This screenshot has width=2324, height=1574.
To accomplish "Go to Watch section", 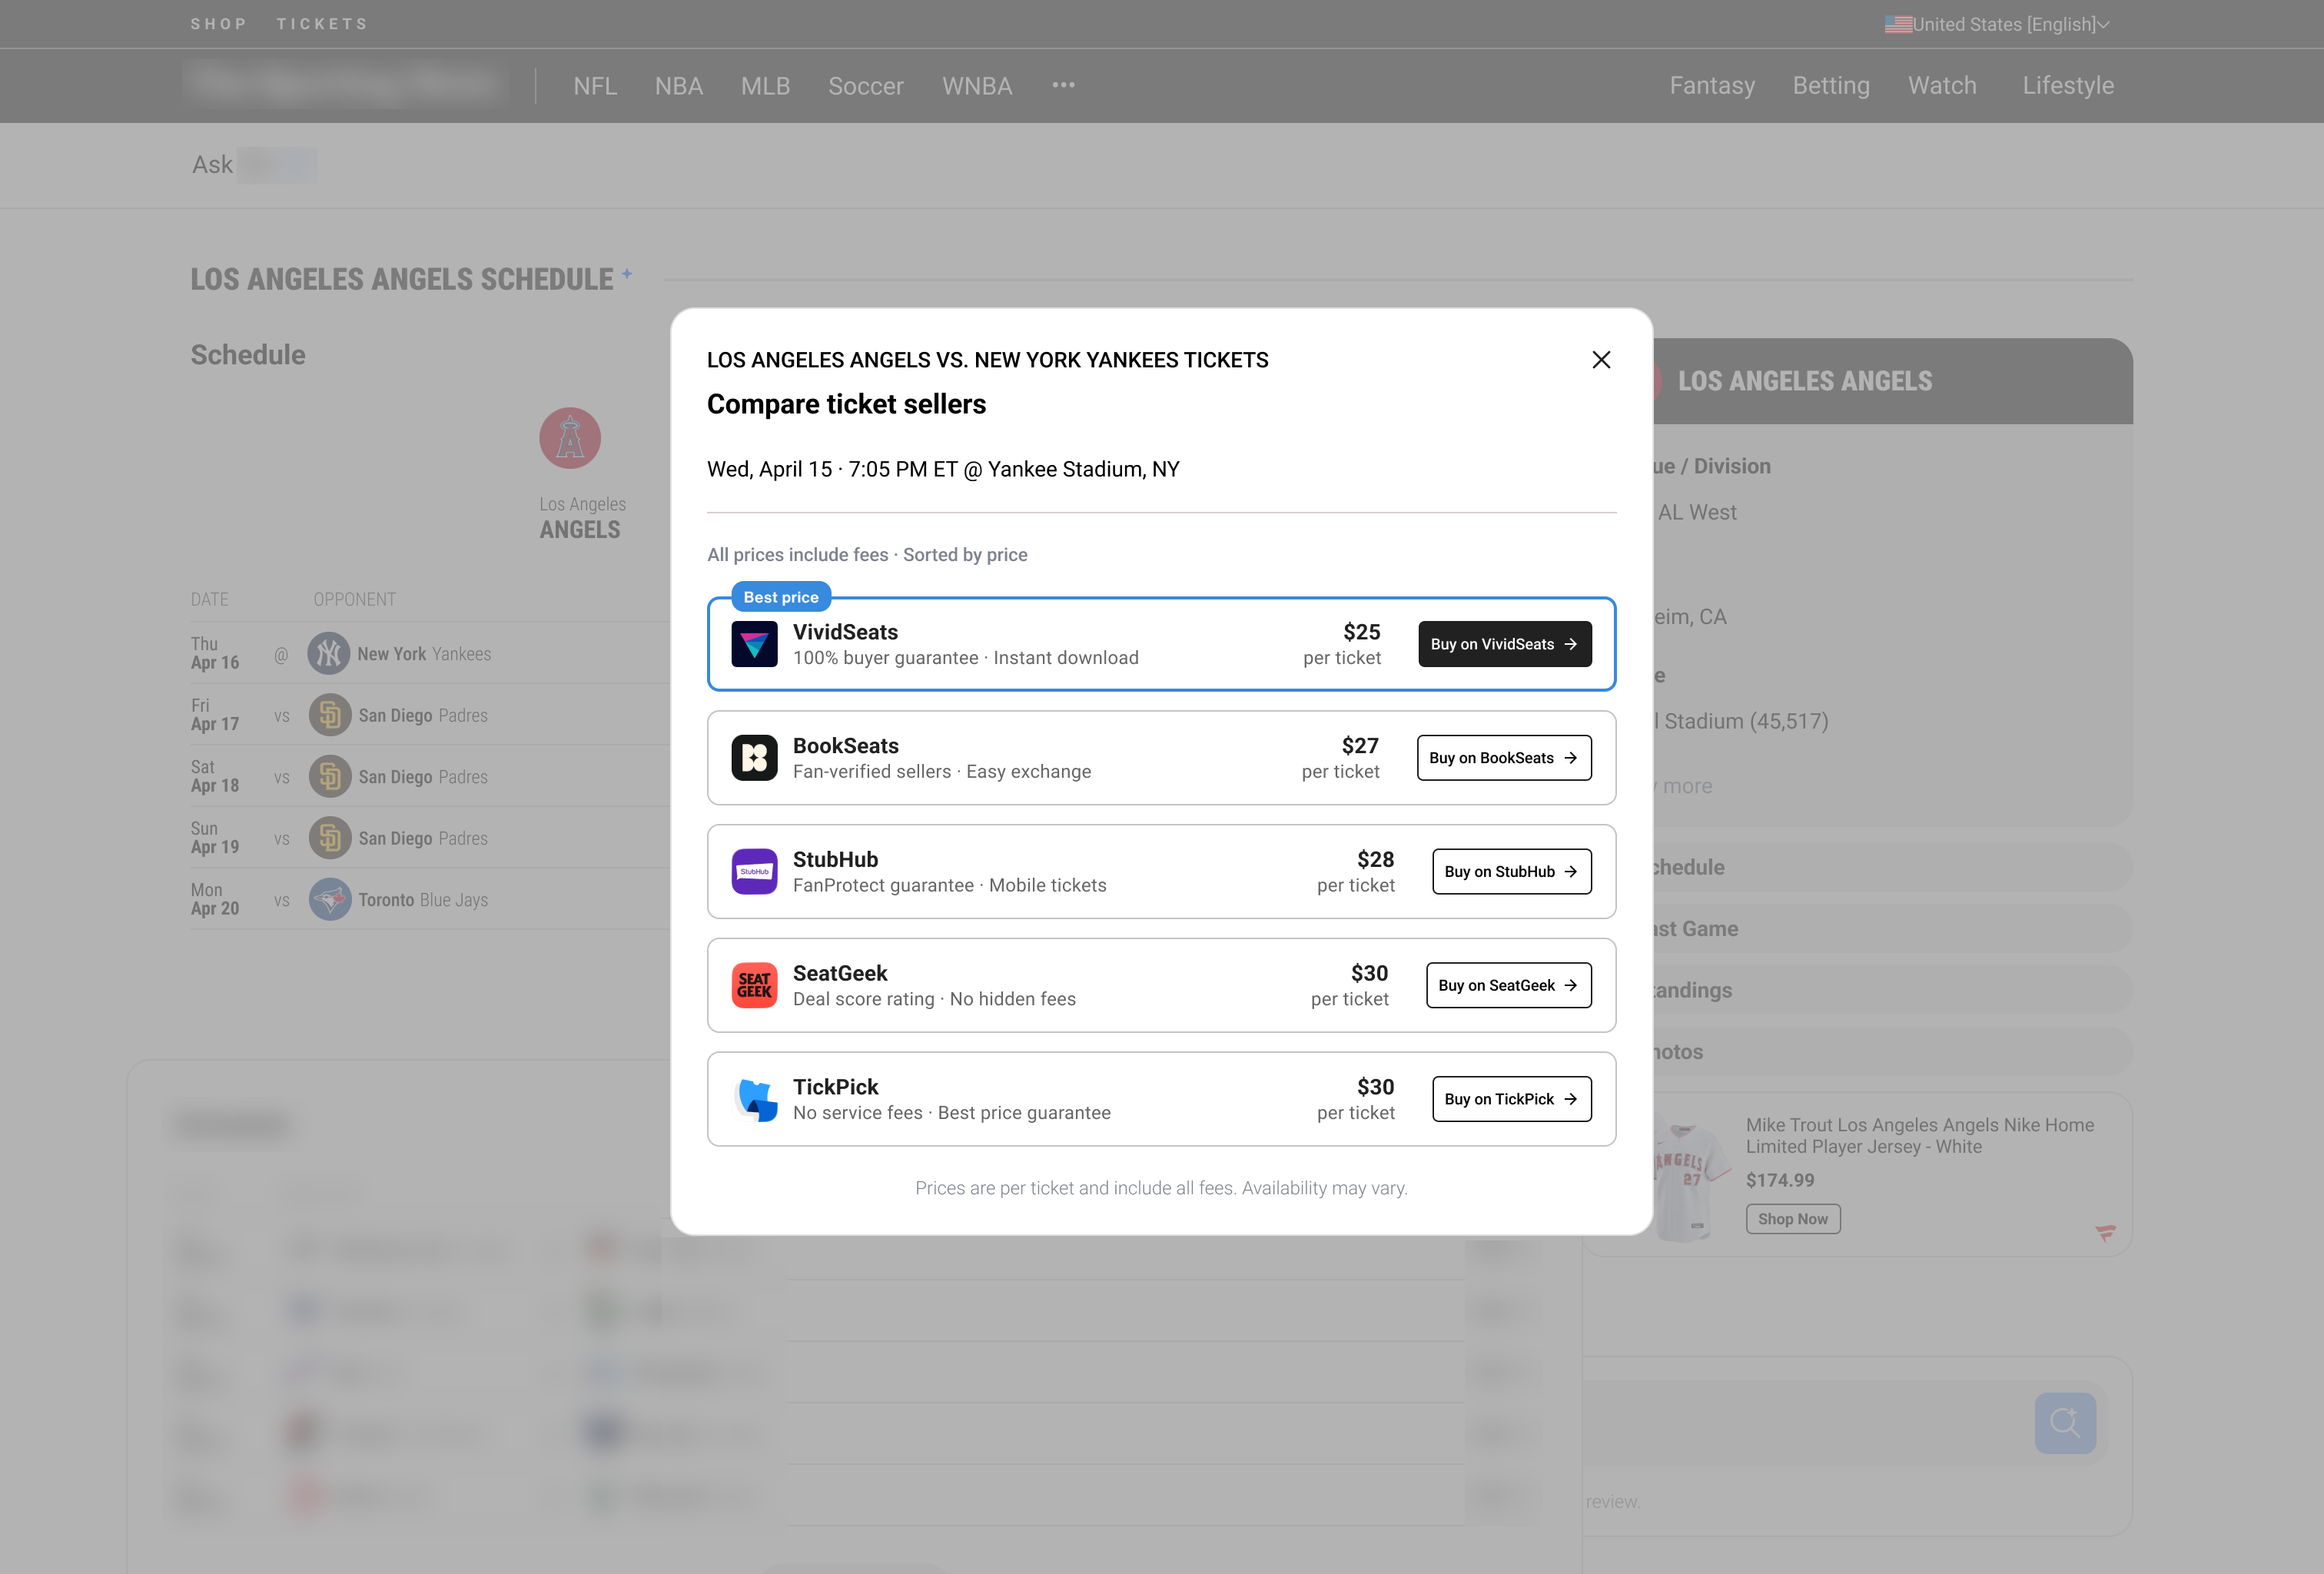I will (1942, 86).
